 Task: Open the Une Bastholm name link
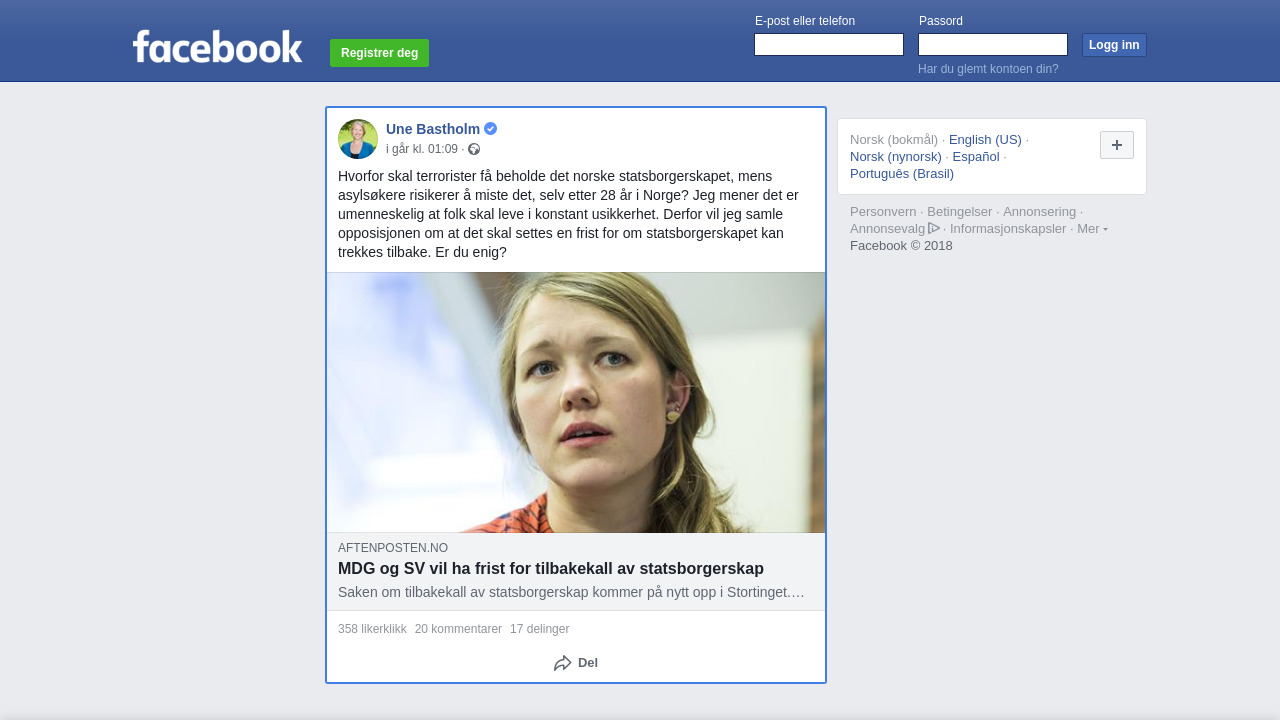click(x=433, y=129)
